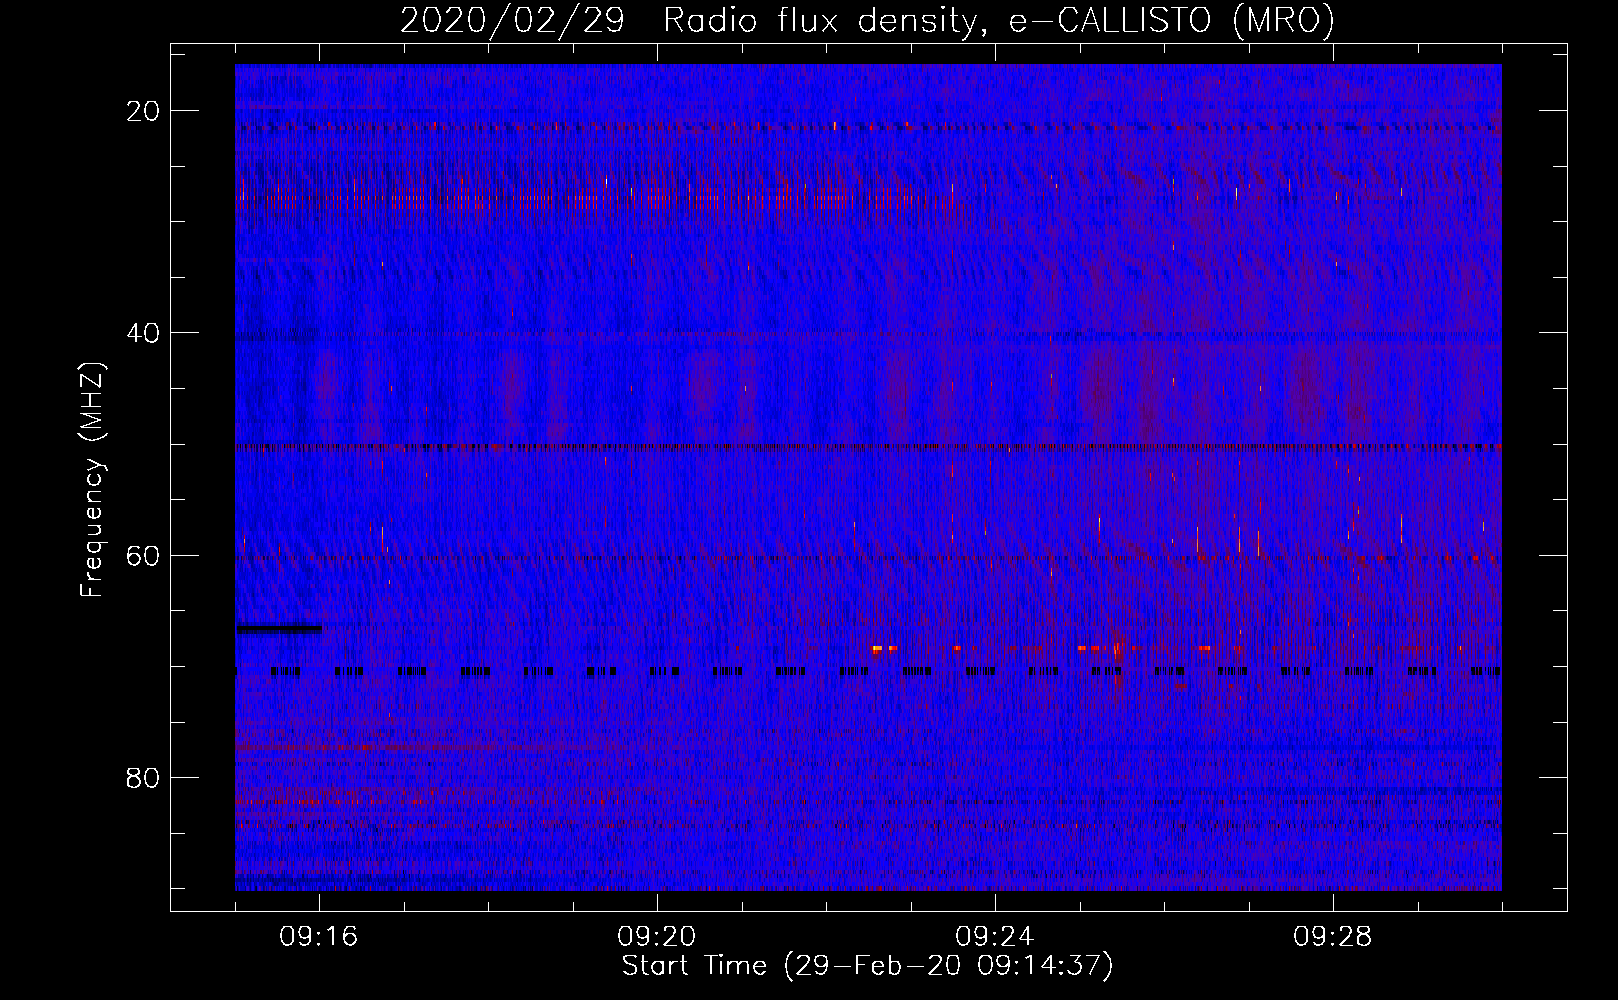This screenshot has width=1618, height=1000.
Task: Click the '40' frequency tick label
Action: [143, 332]
